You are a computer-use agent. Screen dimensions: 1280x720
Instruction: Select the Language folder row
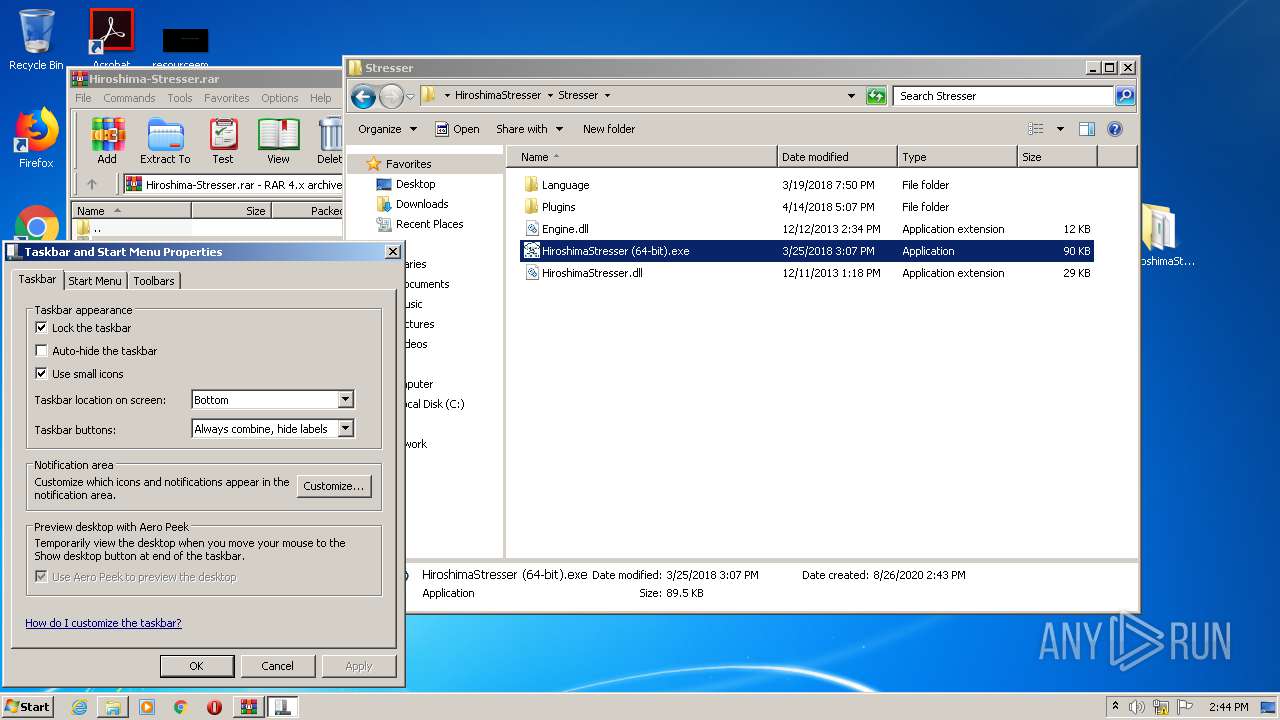tap(806, 185)
